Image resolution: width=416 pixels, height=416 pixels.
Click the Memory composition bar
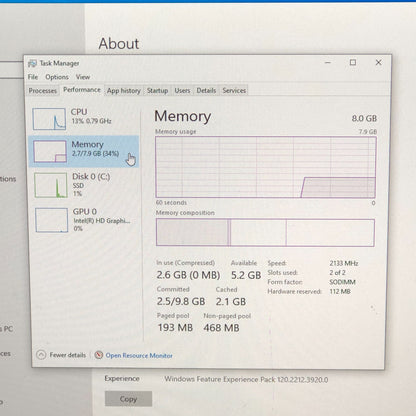point(265,233)
